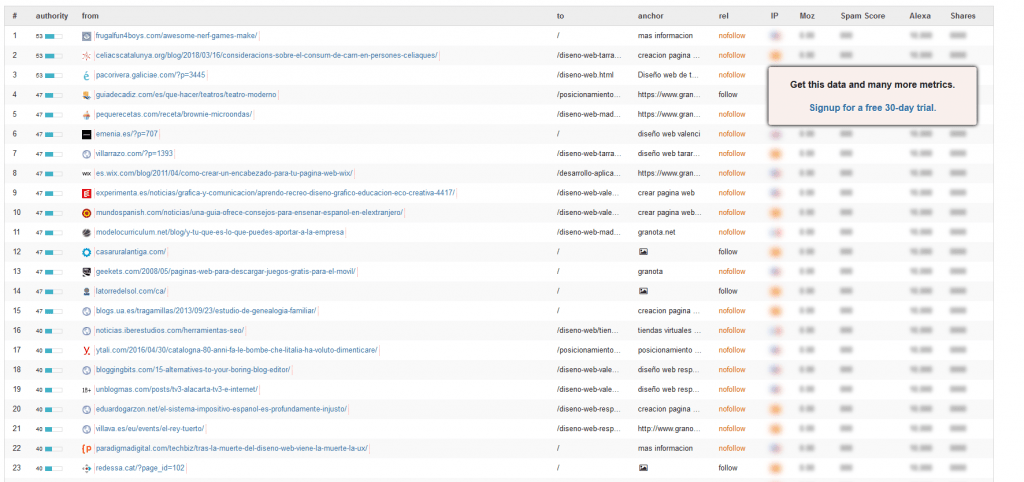
Task: Sort by the rel column header
Action: [x=723, y=16]
